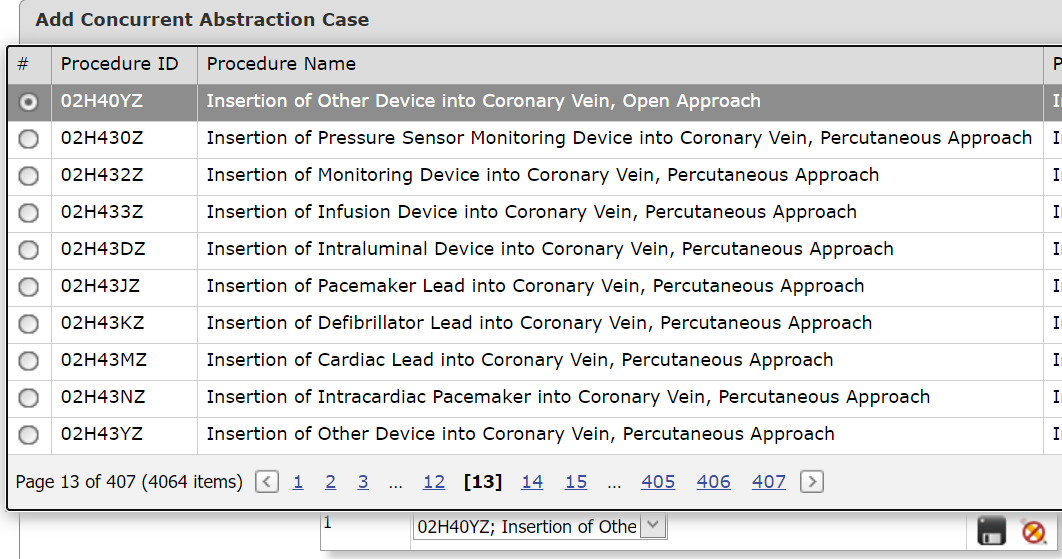The image size is (1062, 559).
Task: Click the procedure combo box text field
Action: 526,526
